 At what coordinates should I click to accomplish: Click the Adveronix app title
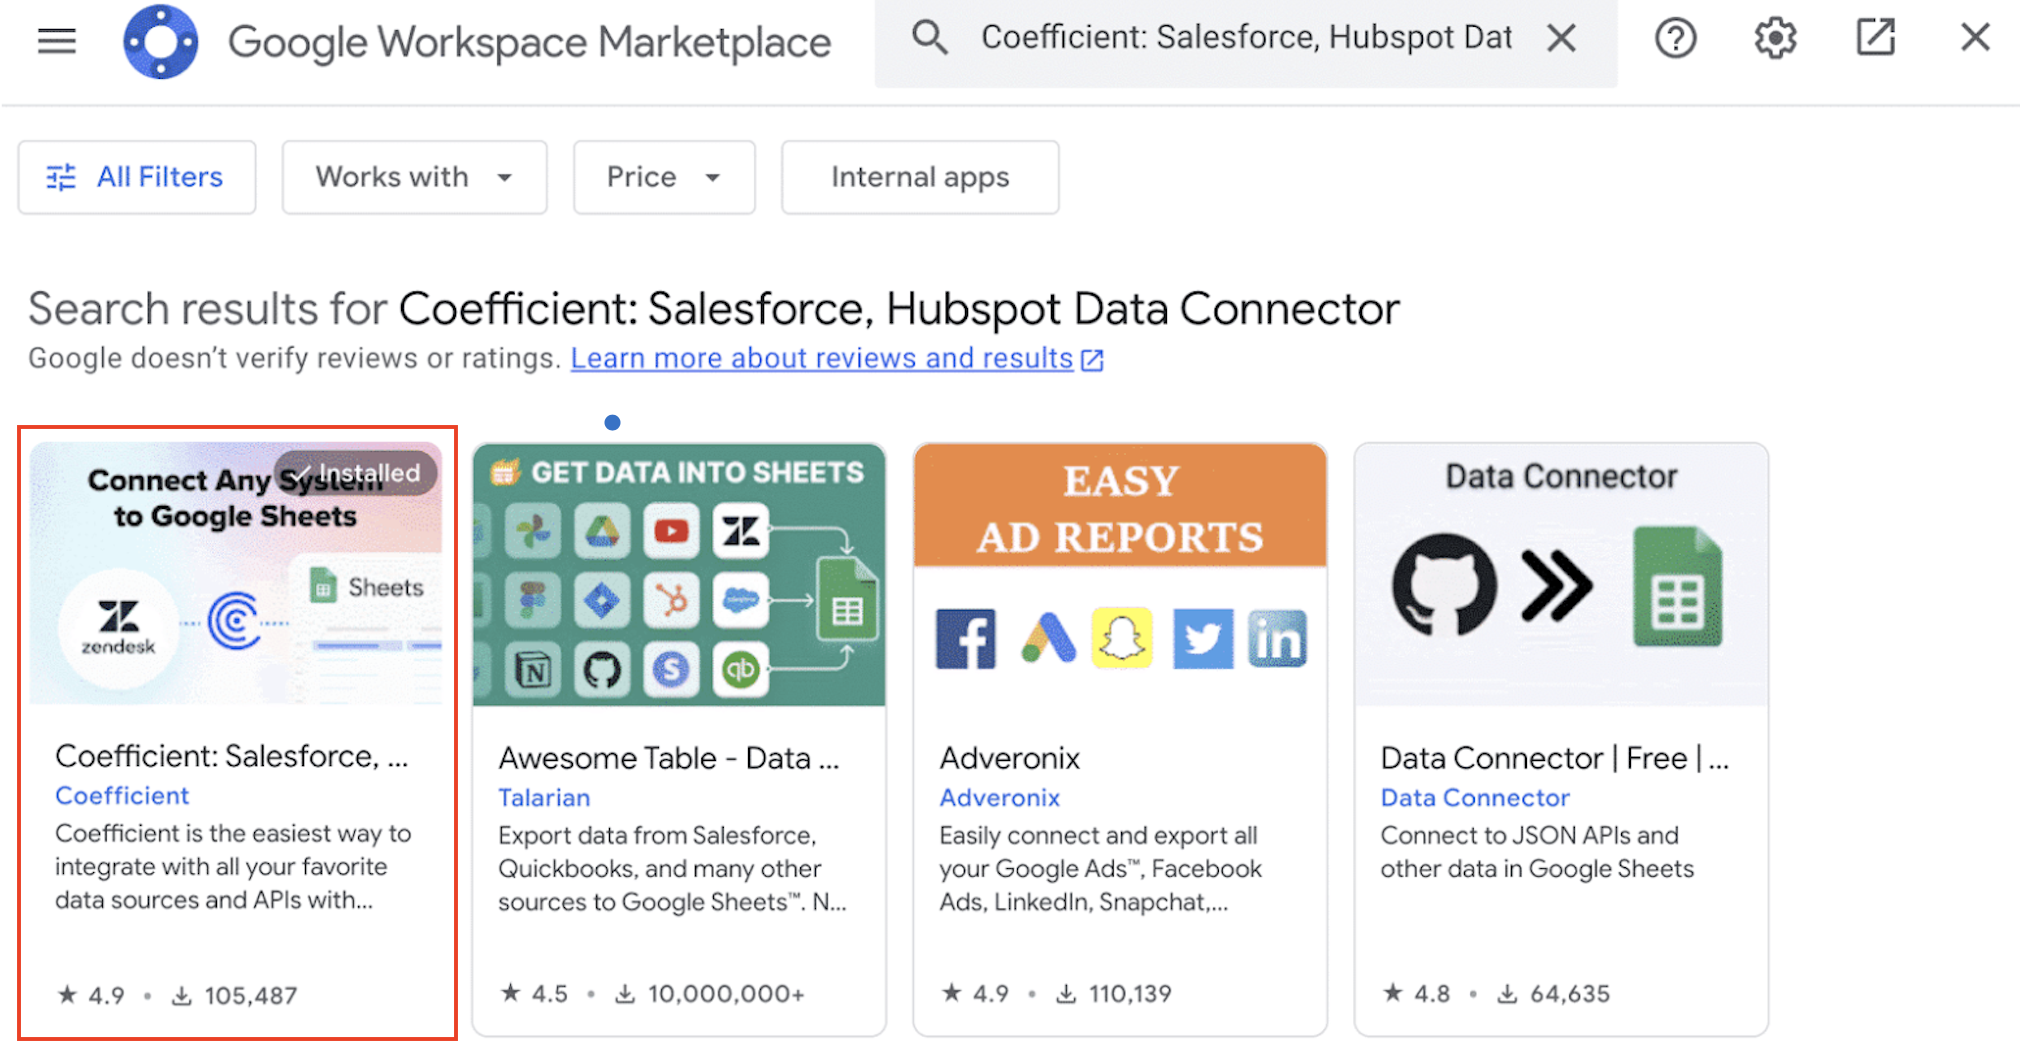[1010, 758]
